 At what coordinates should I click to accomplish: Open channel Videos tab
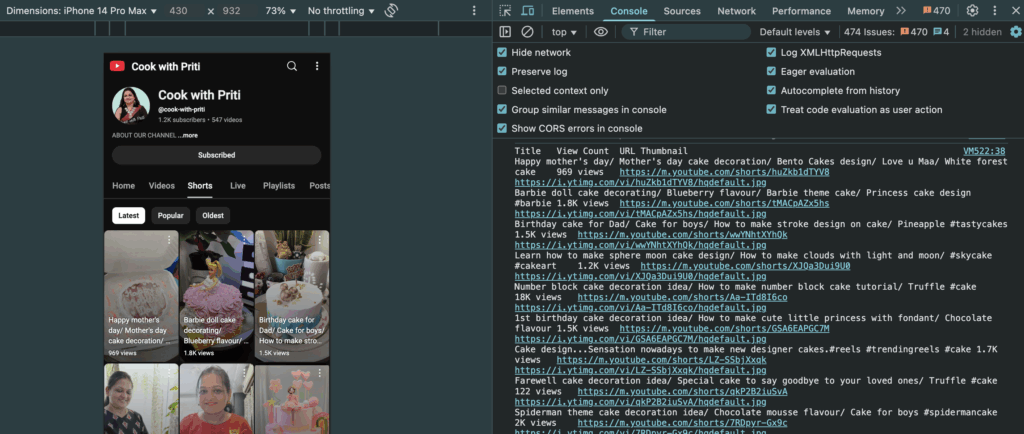[x=161, y=185]
